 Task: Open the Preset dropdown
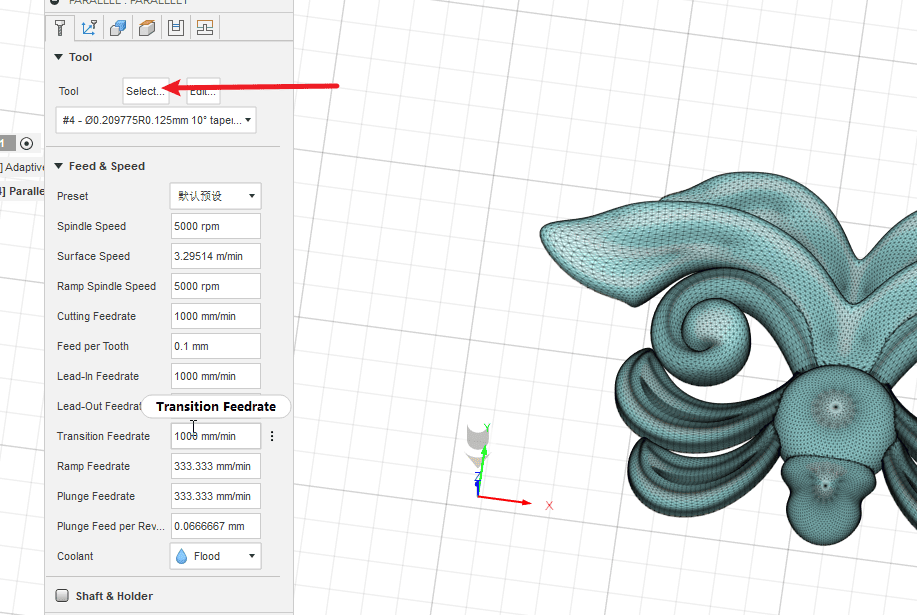click(x=215, y=196)
